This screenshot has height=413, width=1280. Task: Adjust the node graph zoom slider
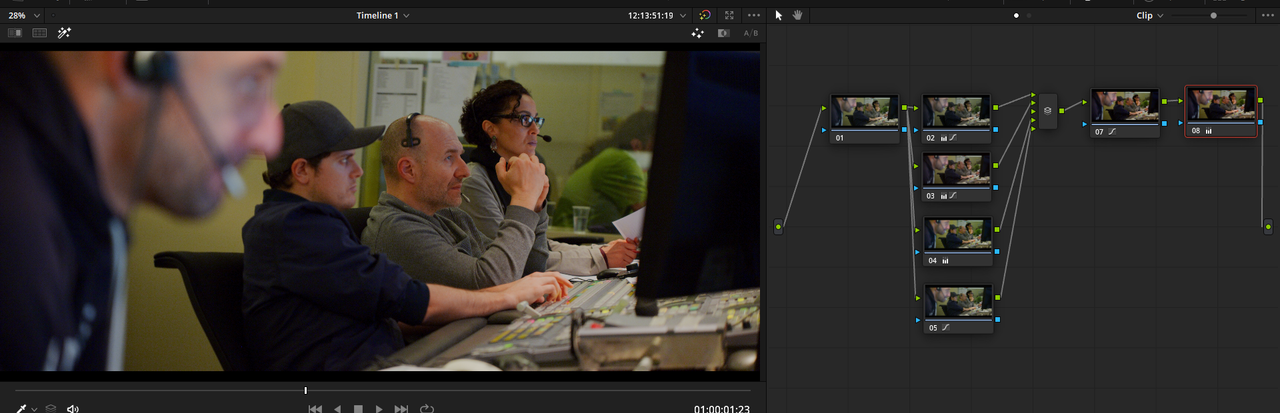click(x=1213, y=16)
